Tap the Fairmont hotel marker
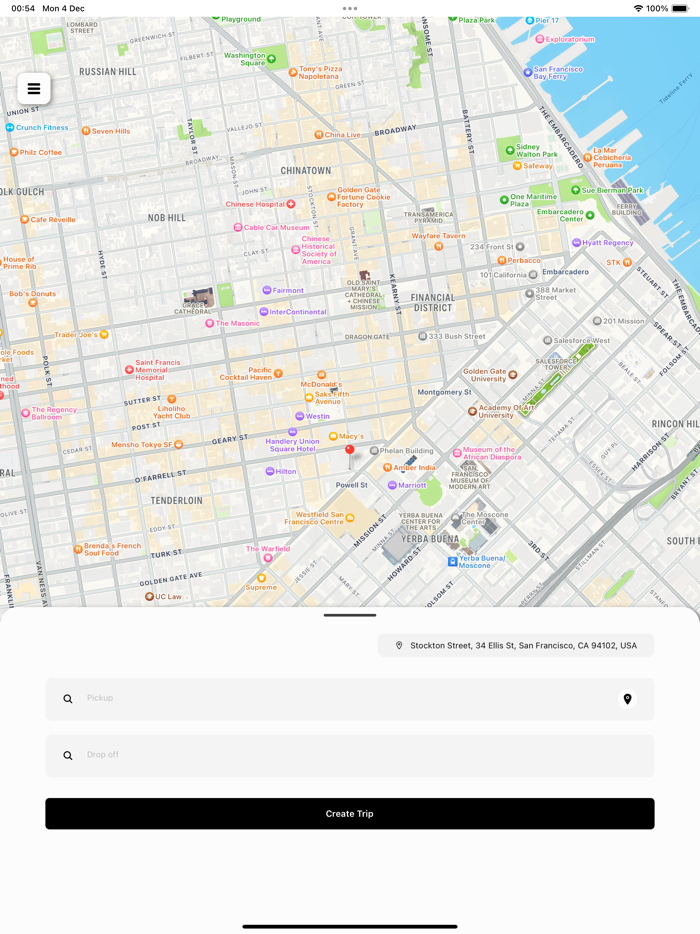This screenshot has height=934, width=700. (267, 290)
